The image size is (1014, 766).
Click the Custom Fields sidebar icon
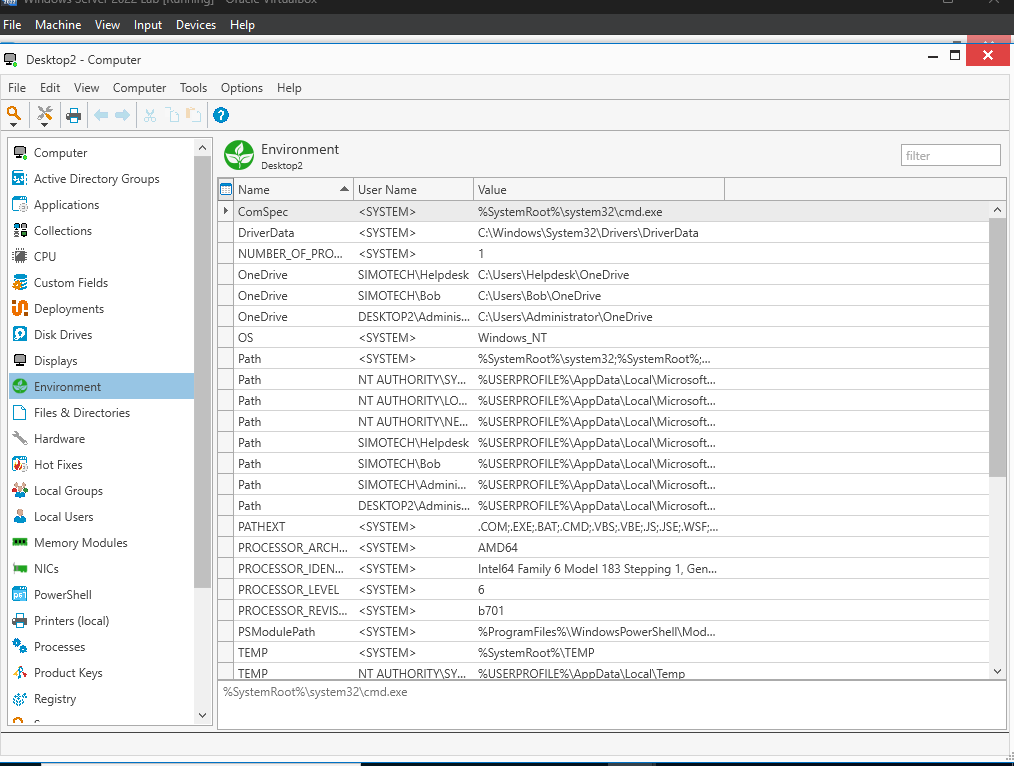coord(20,282)
